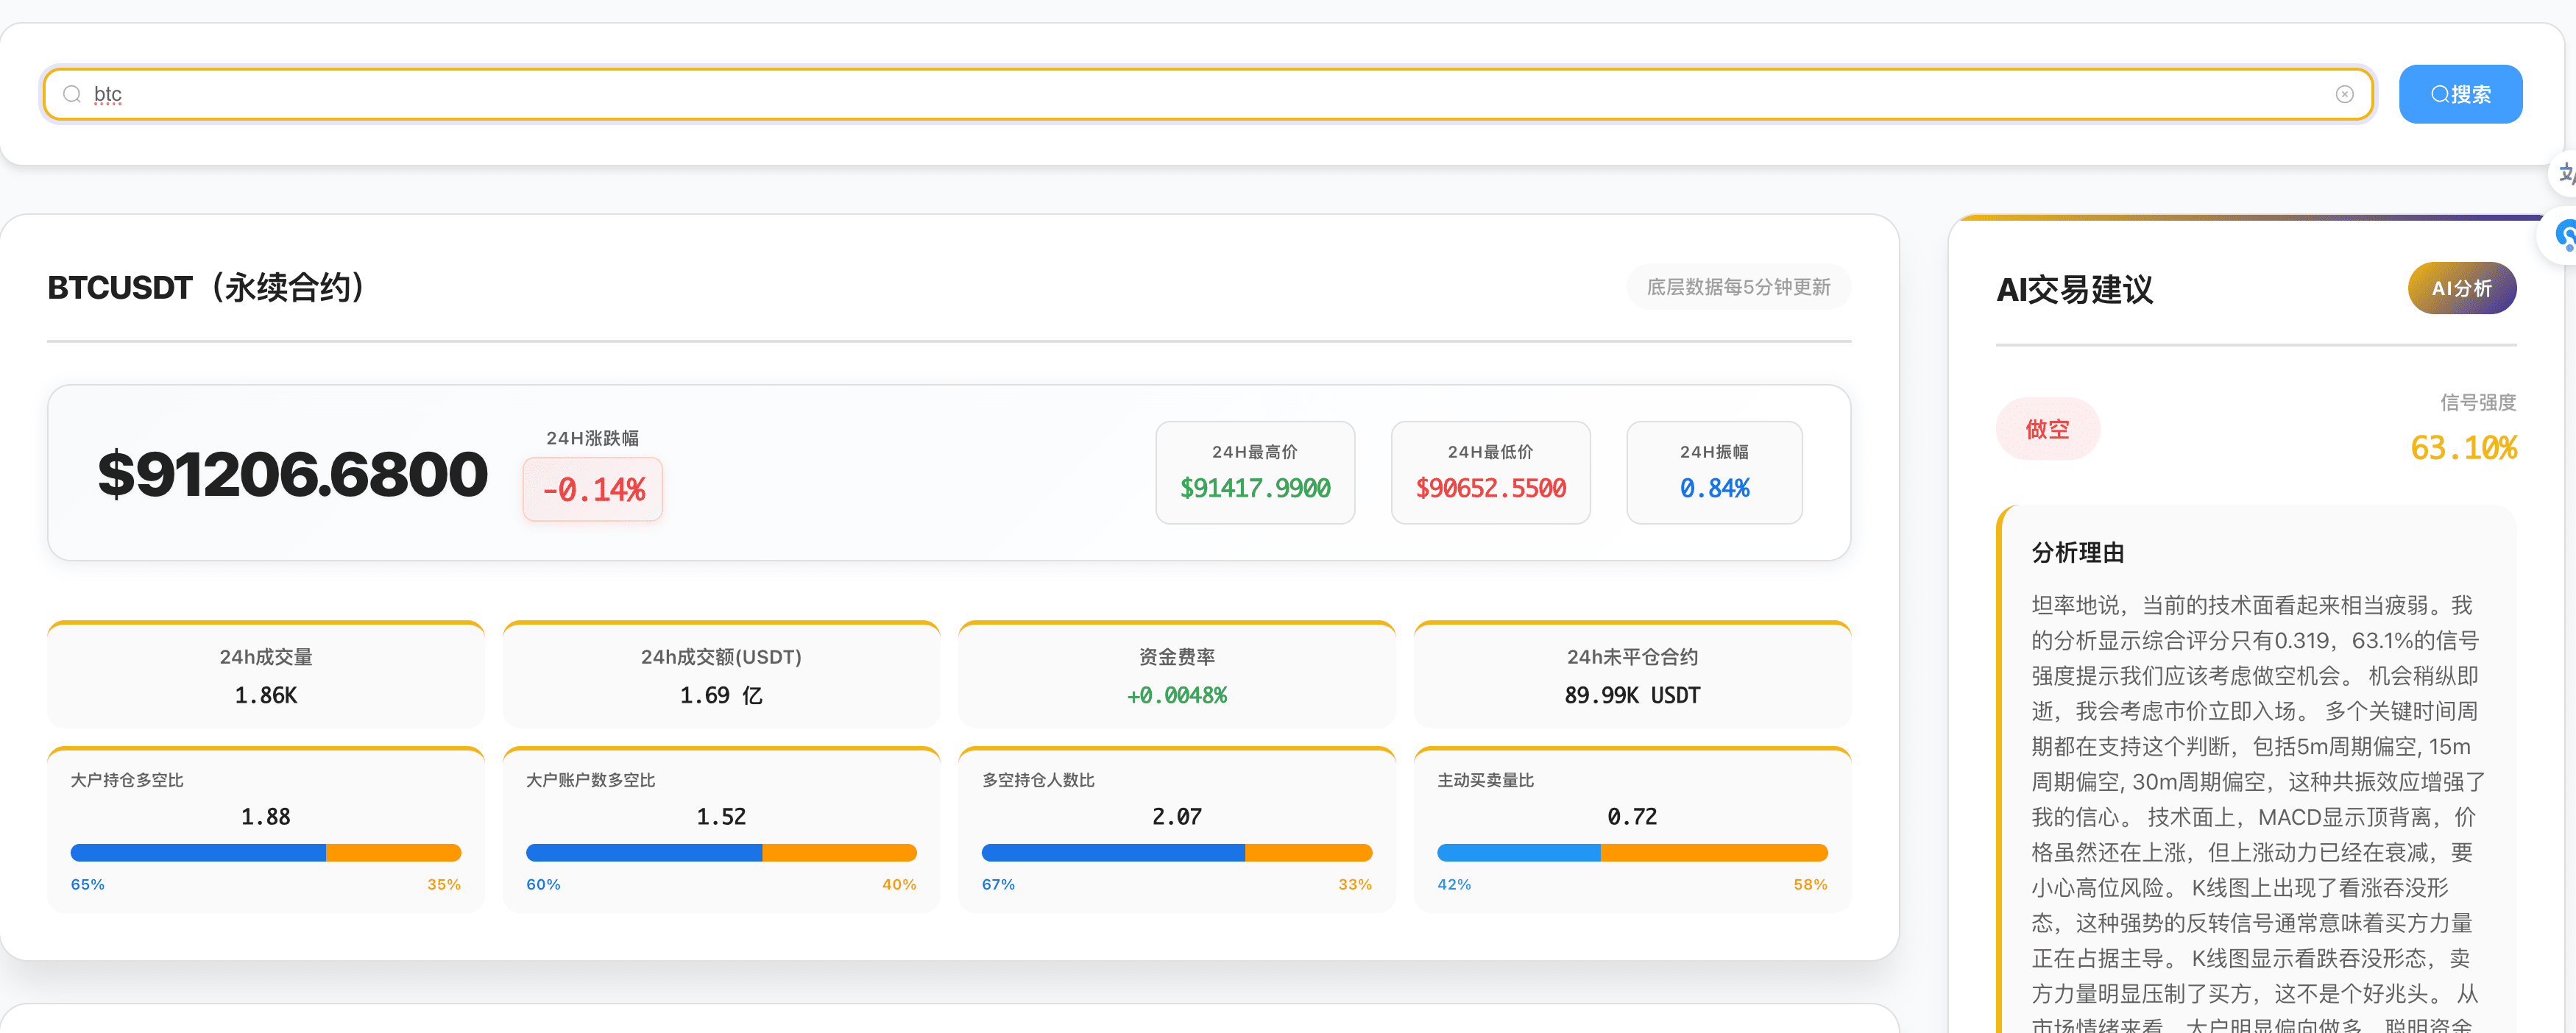
Task: Select the 24H最高价 card
Action: coord(1254,472)
